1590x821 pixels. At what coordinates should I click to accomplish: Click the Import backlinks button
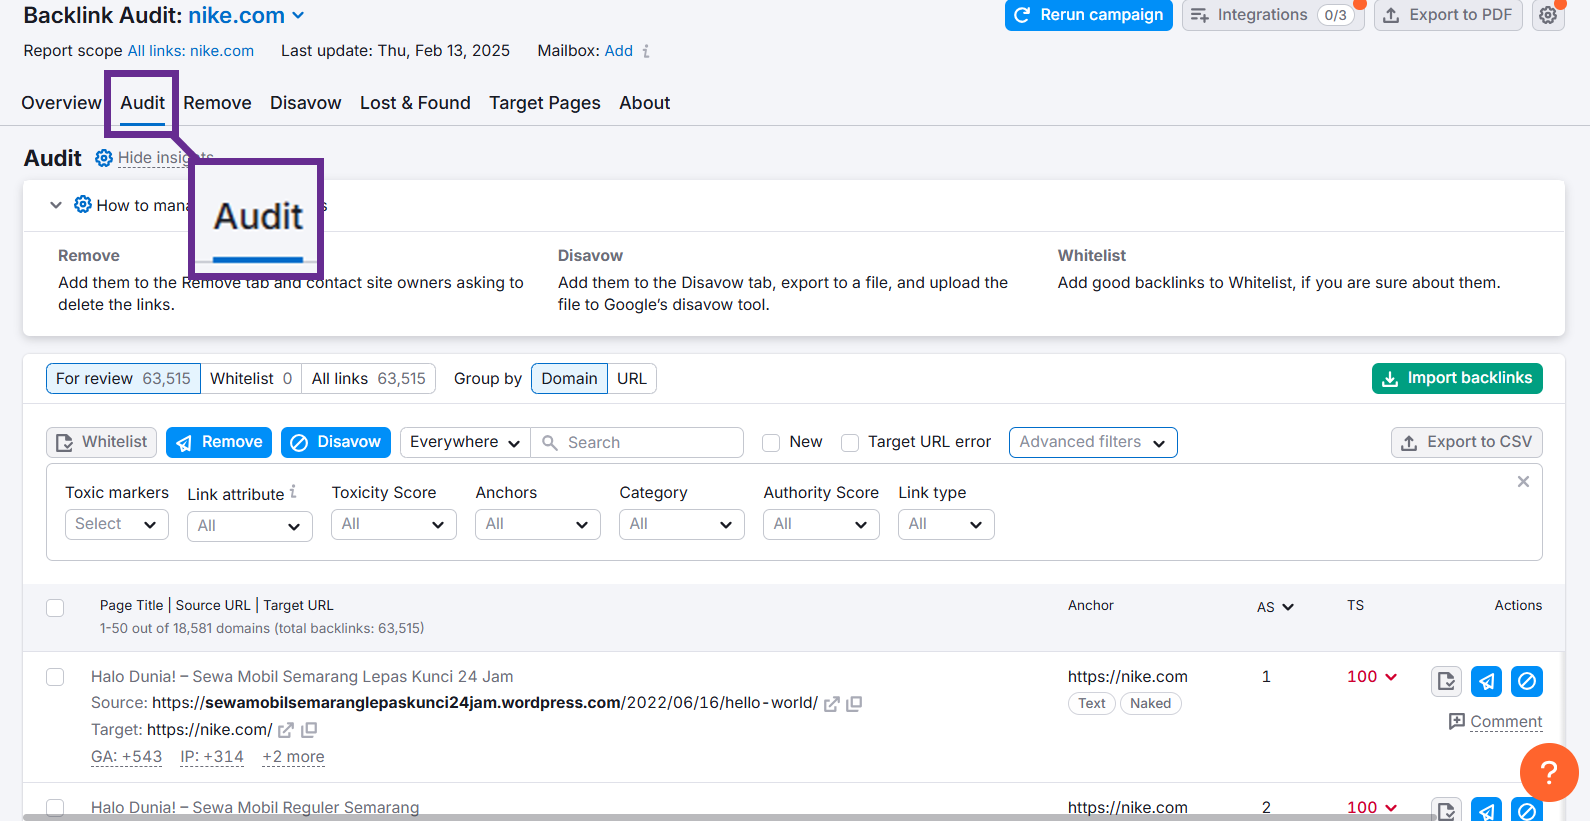[x=1457, y=378]
